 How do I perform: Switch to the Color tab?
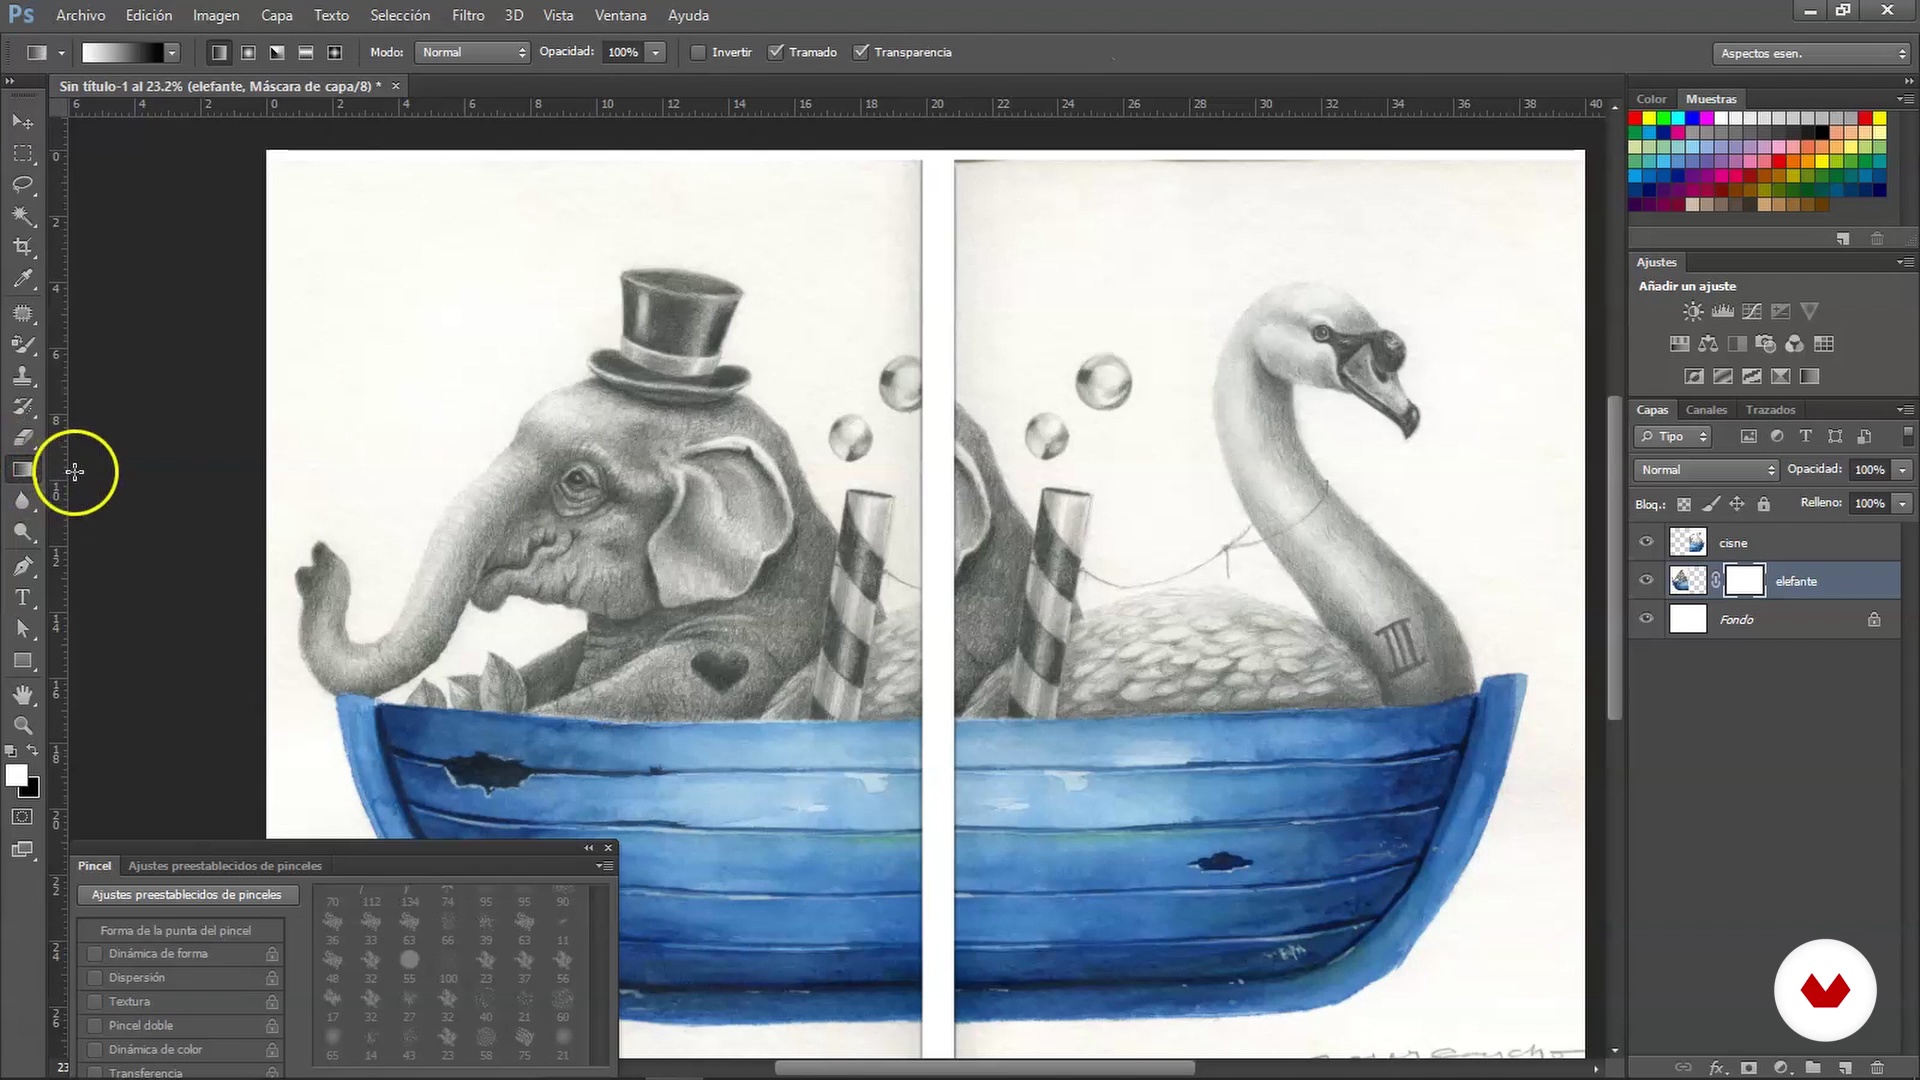point(1651,99)
